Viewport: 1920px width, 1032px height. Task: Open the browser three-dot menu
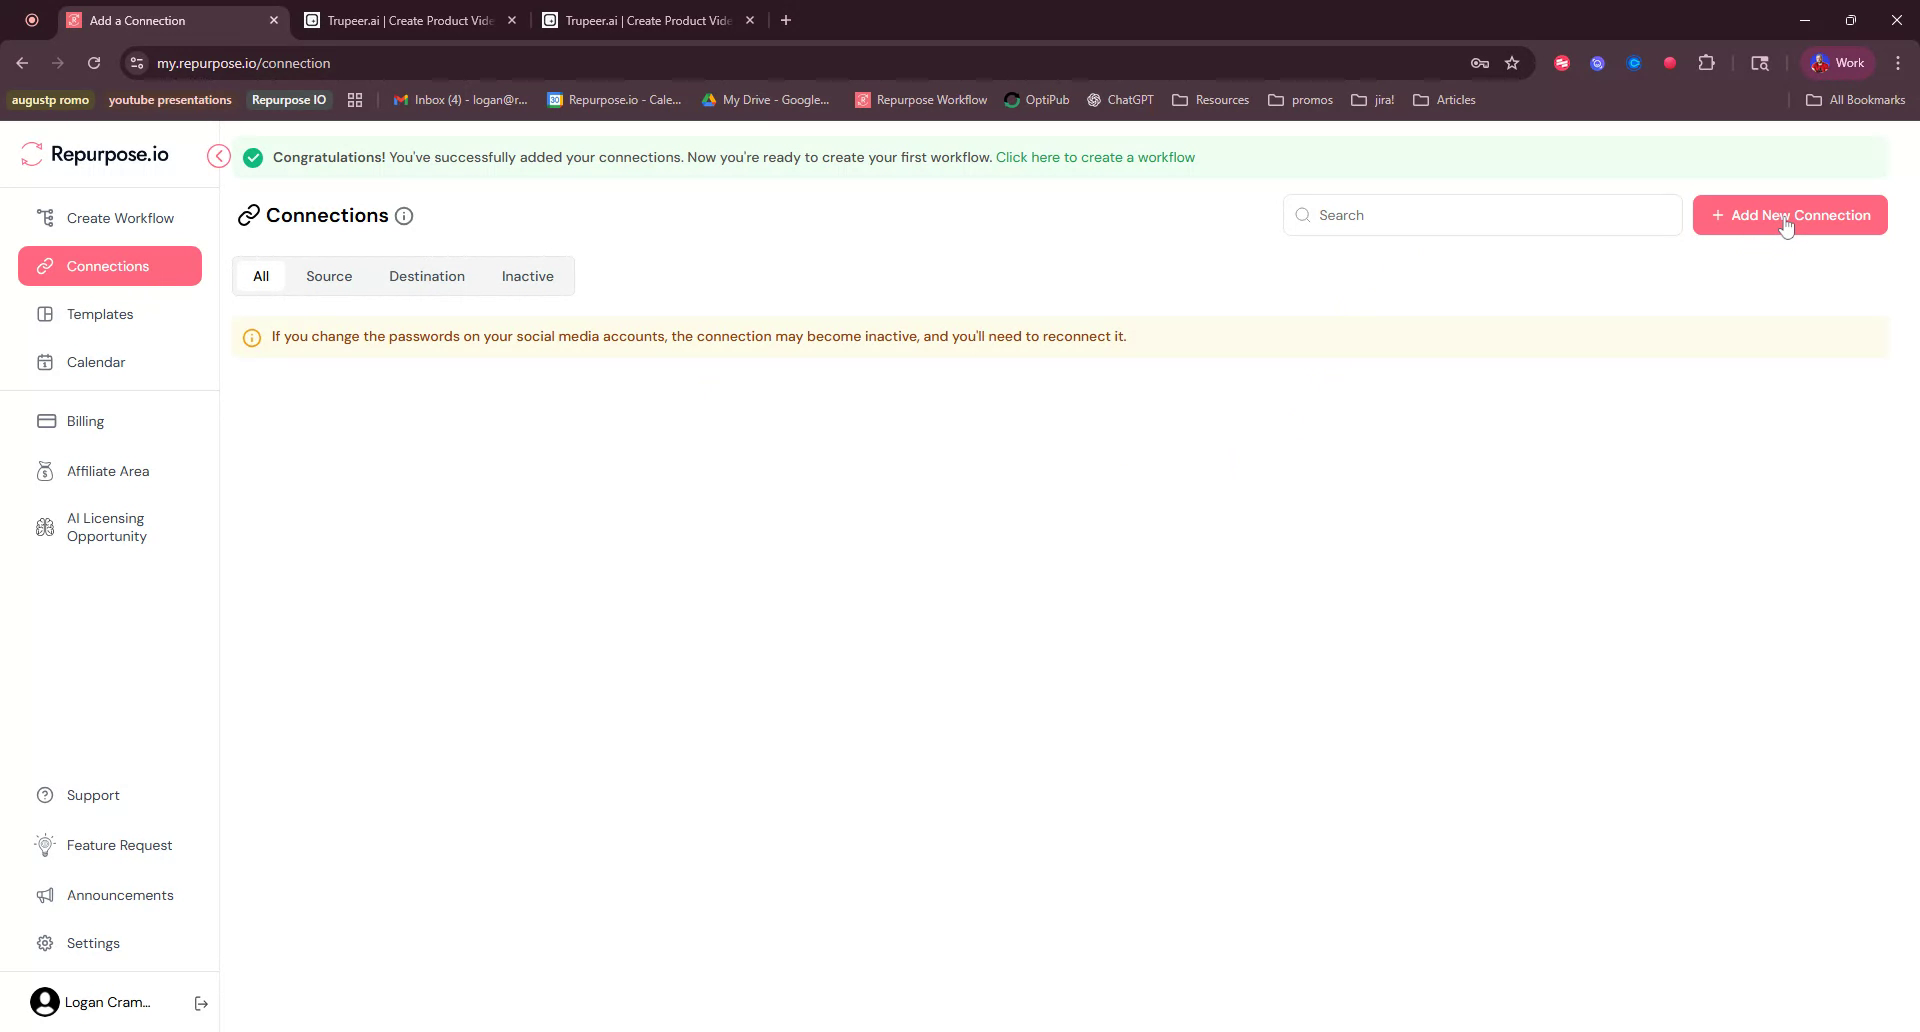pyautogui.click(x=1897, y=62)
